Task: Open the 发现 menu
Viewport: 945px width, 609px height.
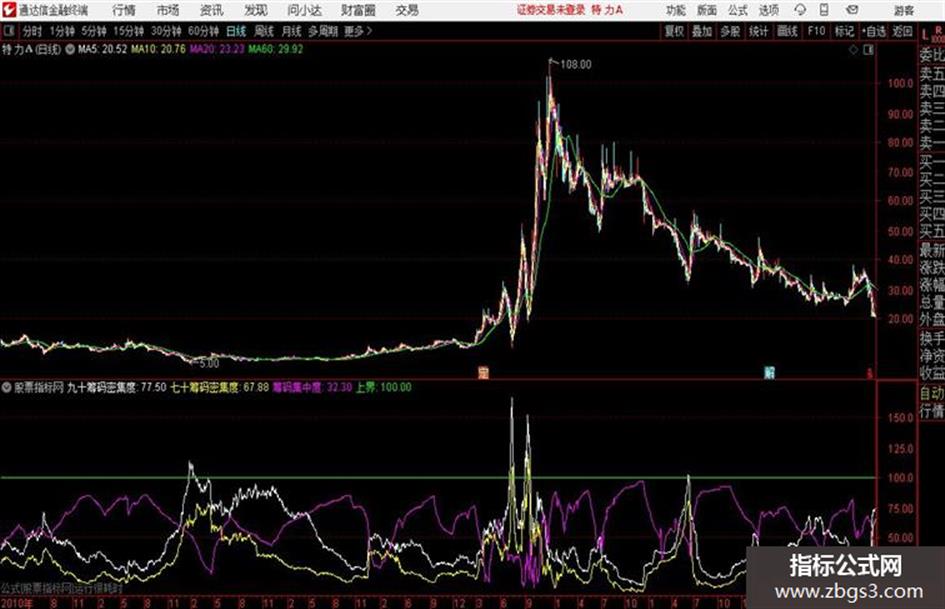Action: pos(256,10)
